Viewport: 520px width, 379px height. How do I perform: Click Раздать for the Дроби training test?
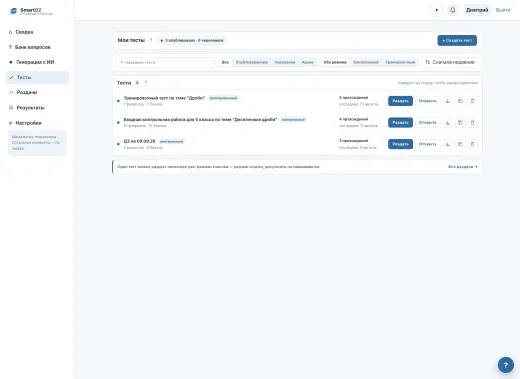(400, 101)
